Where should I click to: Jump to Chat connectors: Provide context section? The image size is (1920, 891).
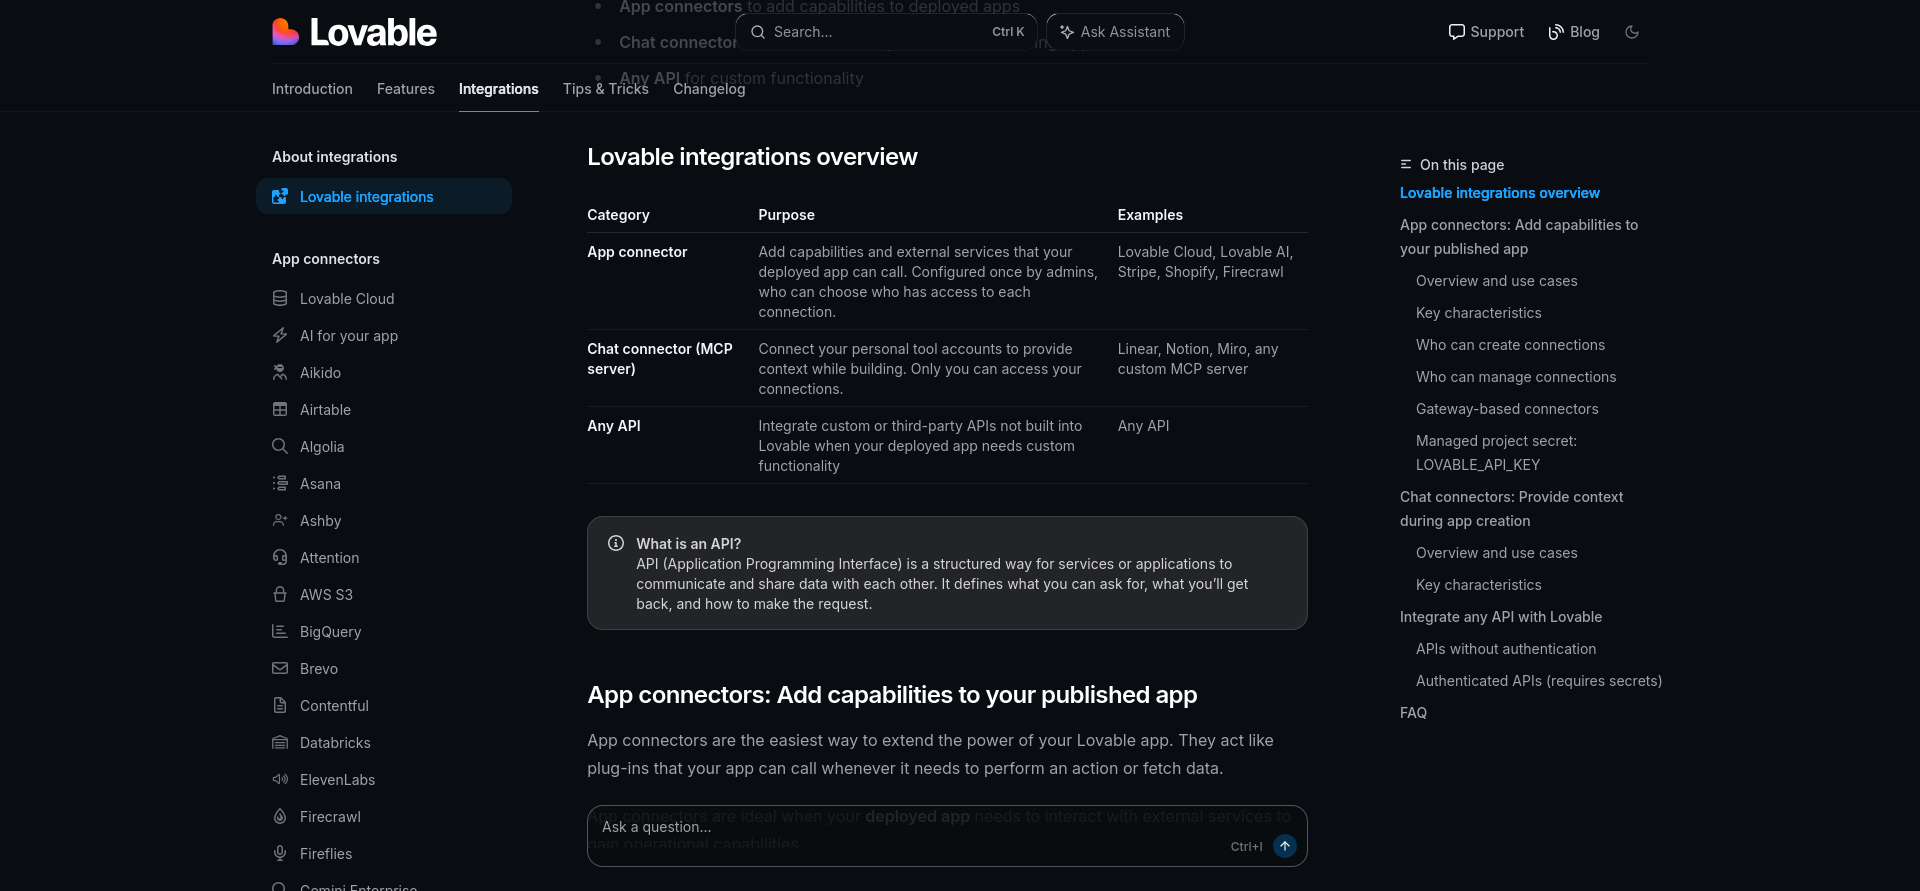point(1511,509)
